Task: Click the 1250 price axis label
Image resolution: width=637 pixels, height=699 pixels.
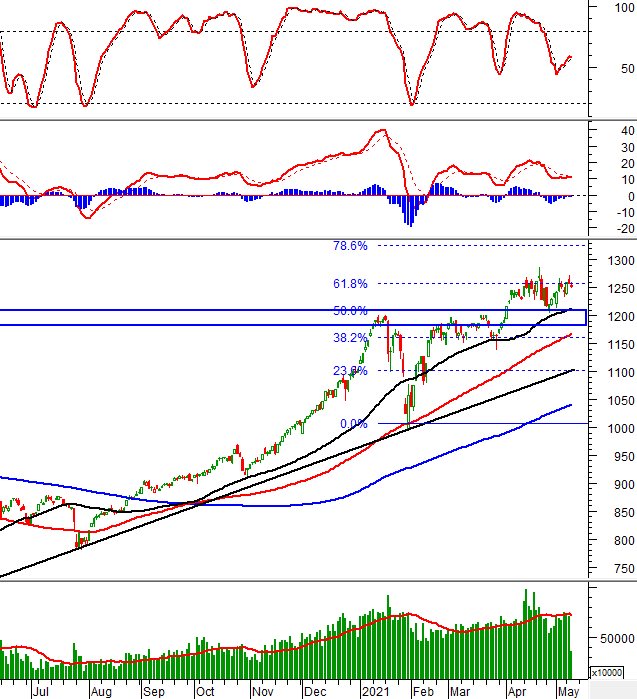Action: [621, 289]
